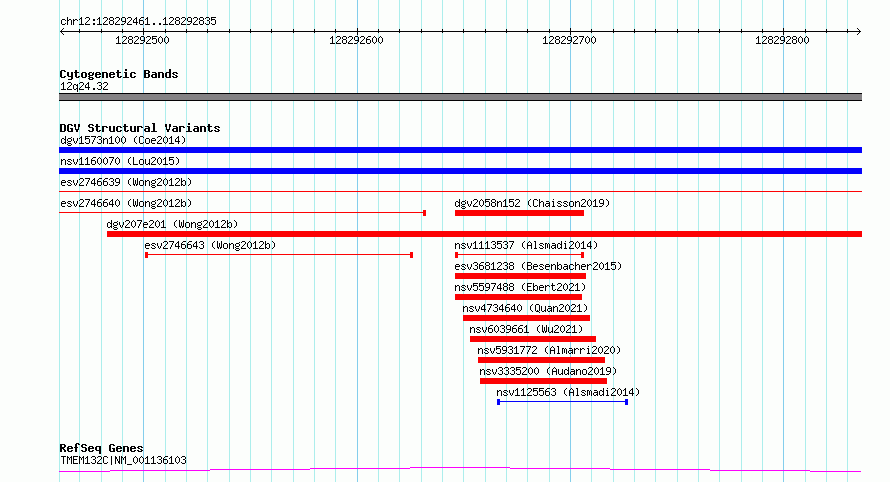
Task: Open the dgv2058n152 (Chaisson2019) label
Action: (532, 203)
